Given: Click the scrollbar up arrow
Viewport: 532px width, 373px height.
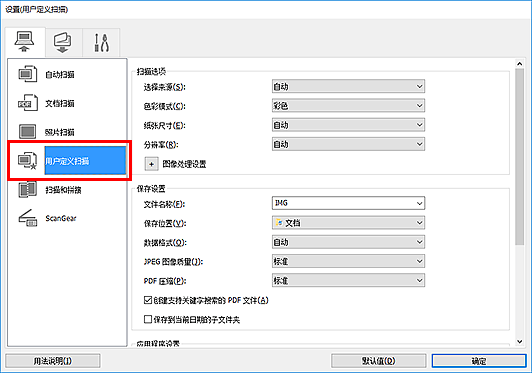Looking at the screenshot, I should tap(519, 63).
